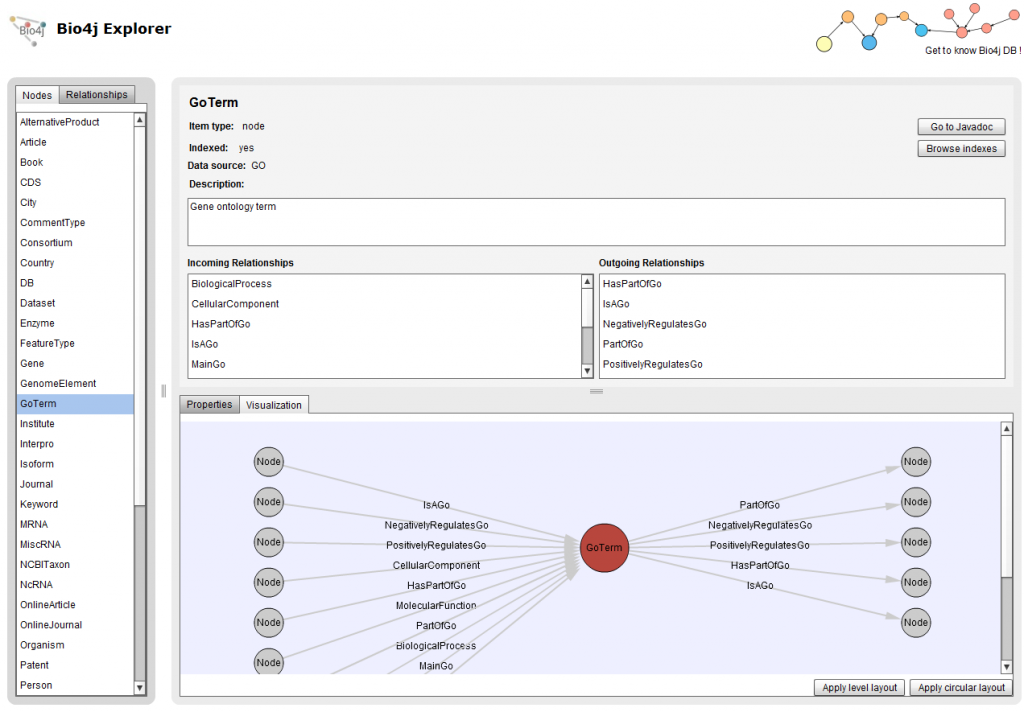
Task: Click MolecularFunction edge label in graph
Action: (x=436, y=606)
